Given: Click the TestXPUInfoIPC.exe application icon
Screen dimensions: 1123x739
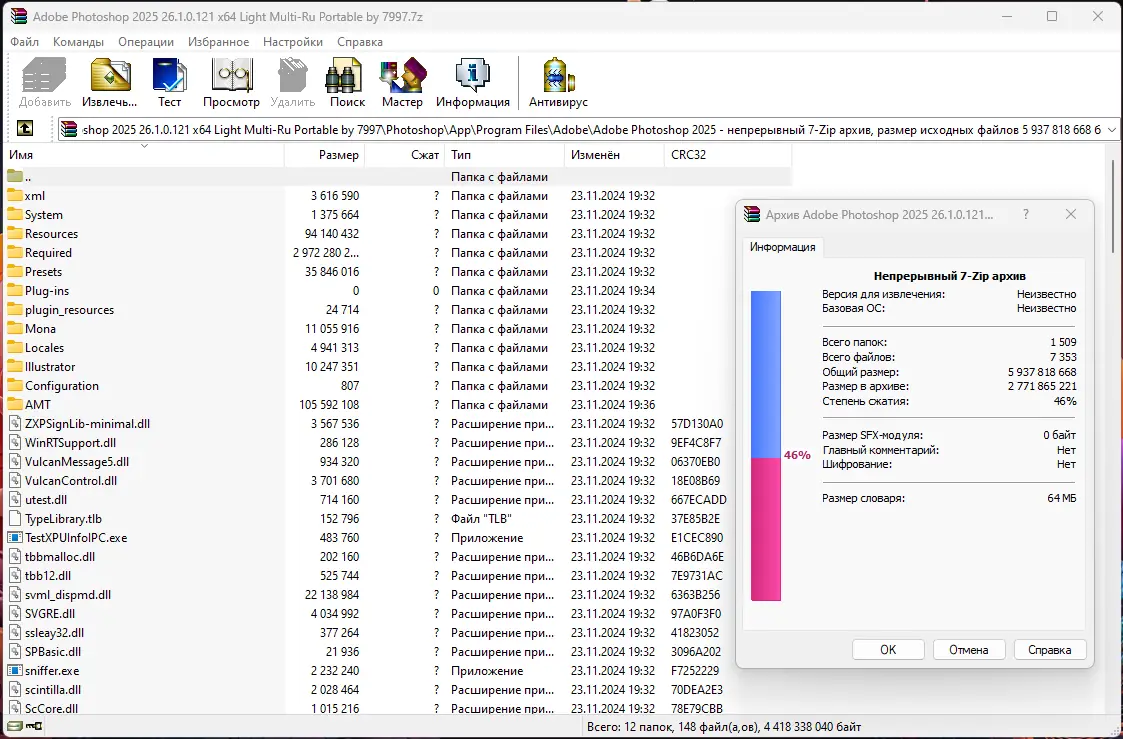Looking at the screenshot, I should point(15,537).
